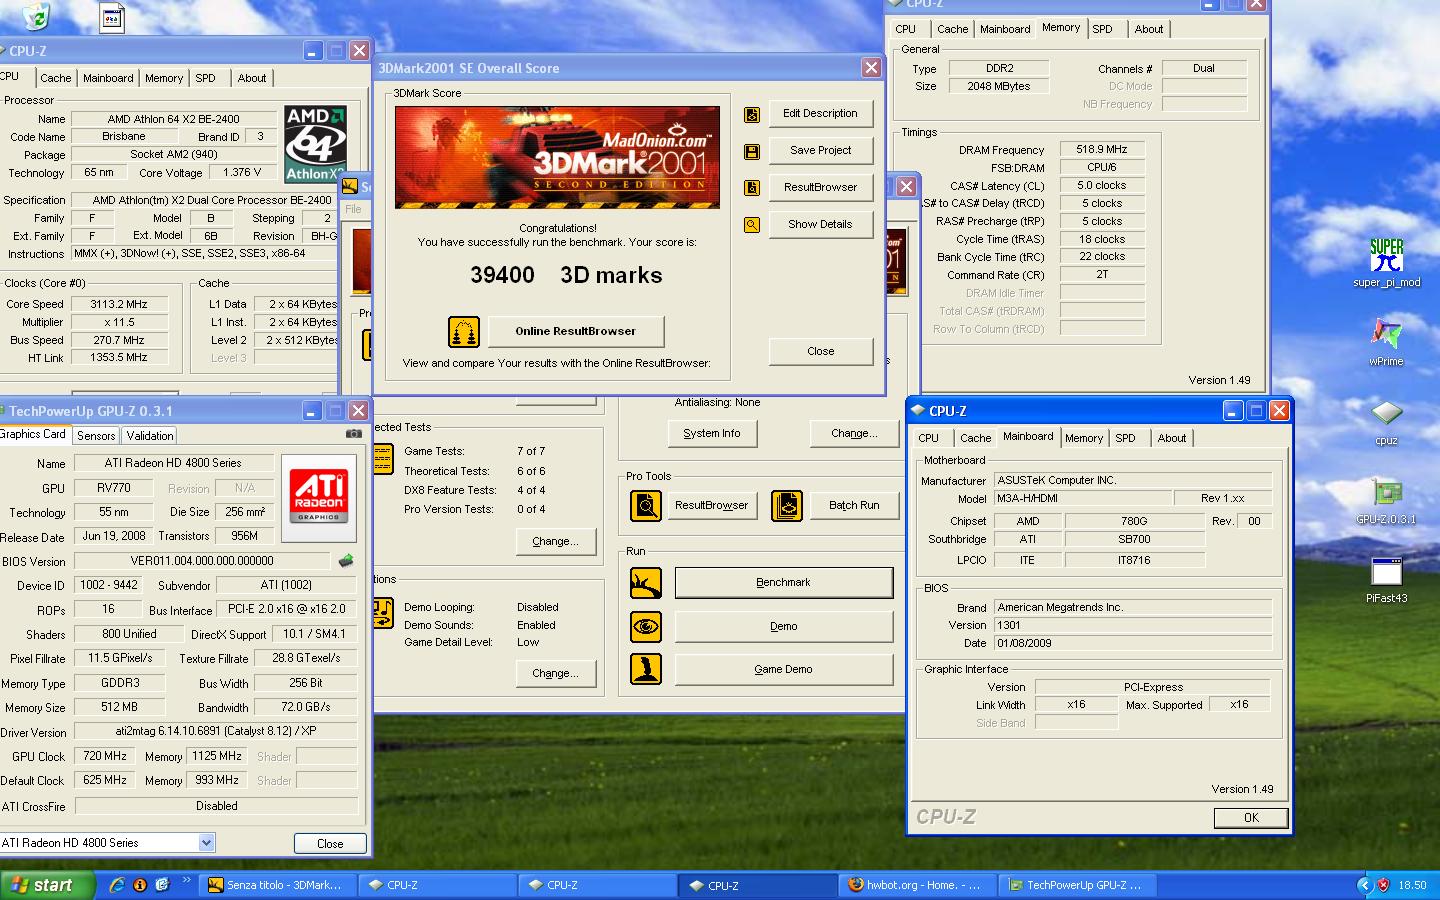This screenshot has width=1440, height=900.
Task: Click the system clock showing 18.50
Action: pos(1412,885)
